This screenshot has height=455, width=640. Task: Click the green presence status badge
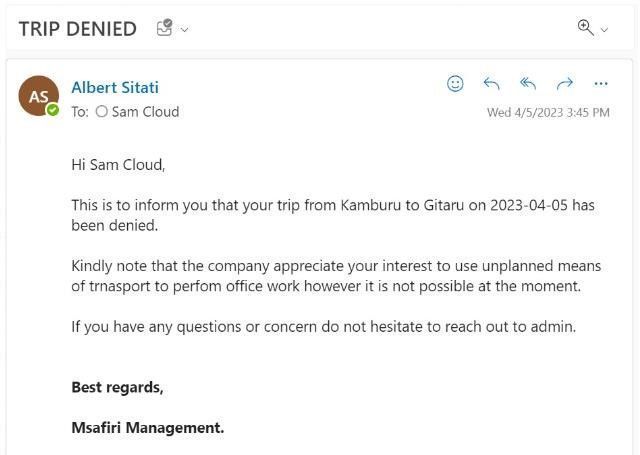click(x=53, y=110)
